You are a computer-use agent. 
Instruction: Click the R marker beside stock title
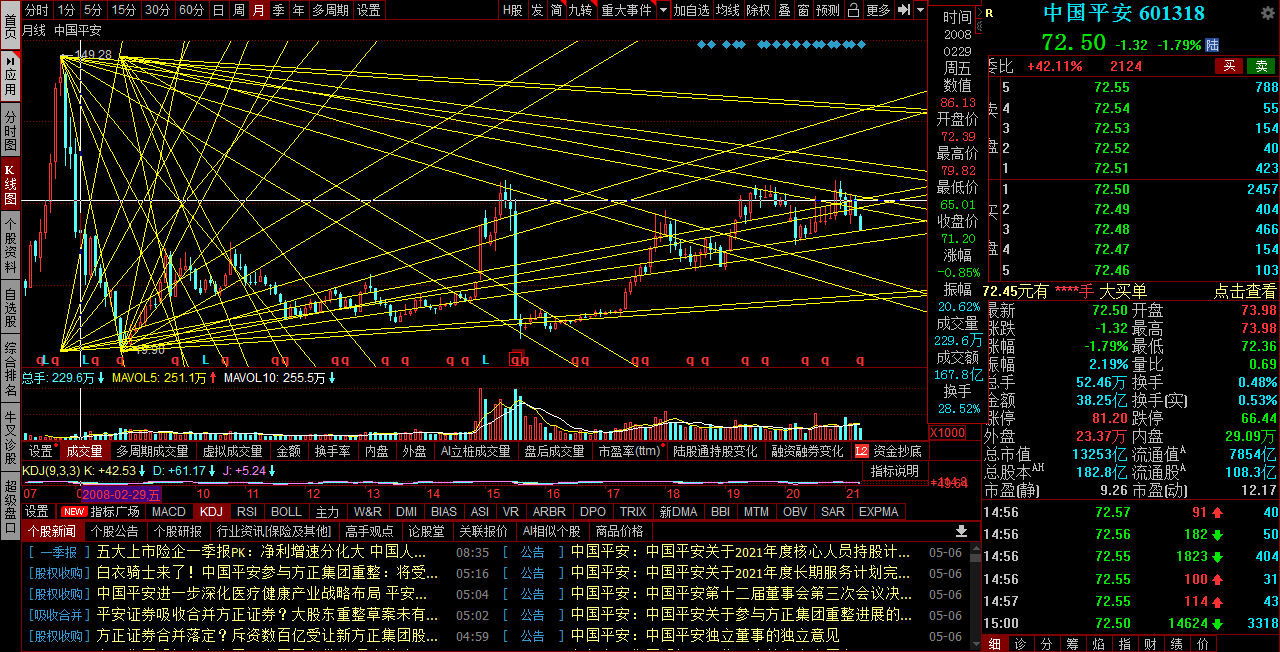pos(989,13)
